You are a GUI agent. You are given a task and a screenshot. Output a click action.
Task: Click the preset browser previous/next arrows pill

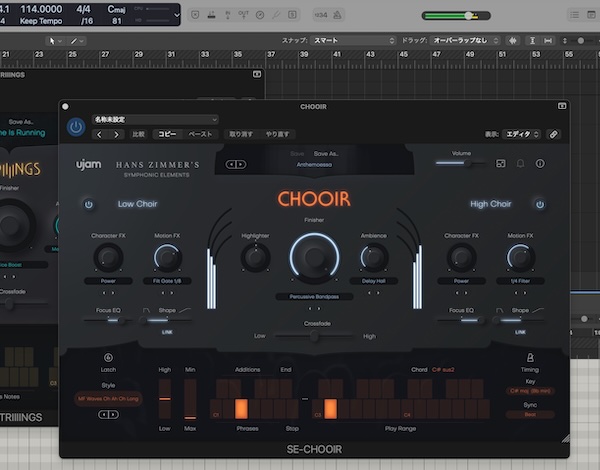pyautogui.click(x=236, y=164)
